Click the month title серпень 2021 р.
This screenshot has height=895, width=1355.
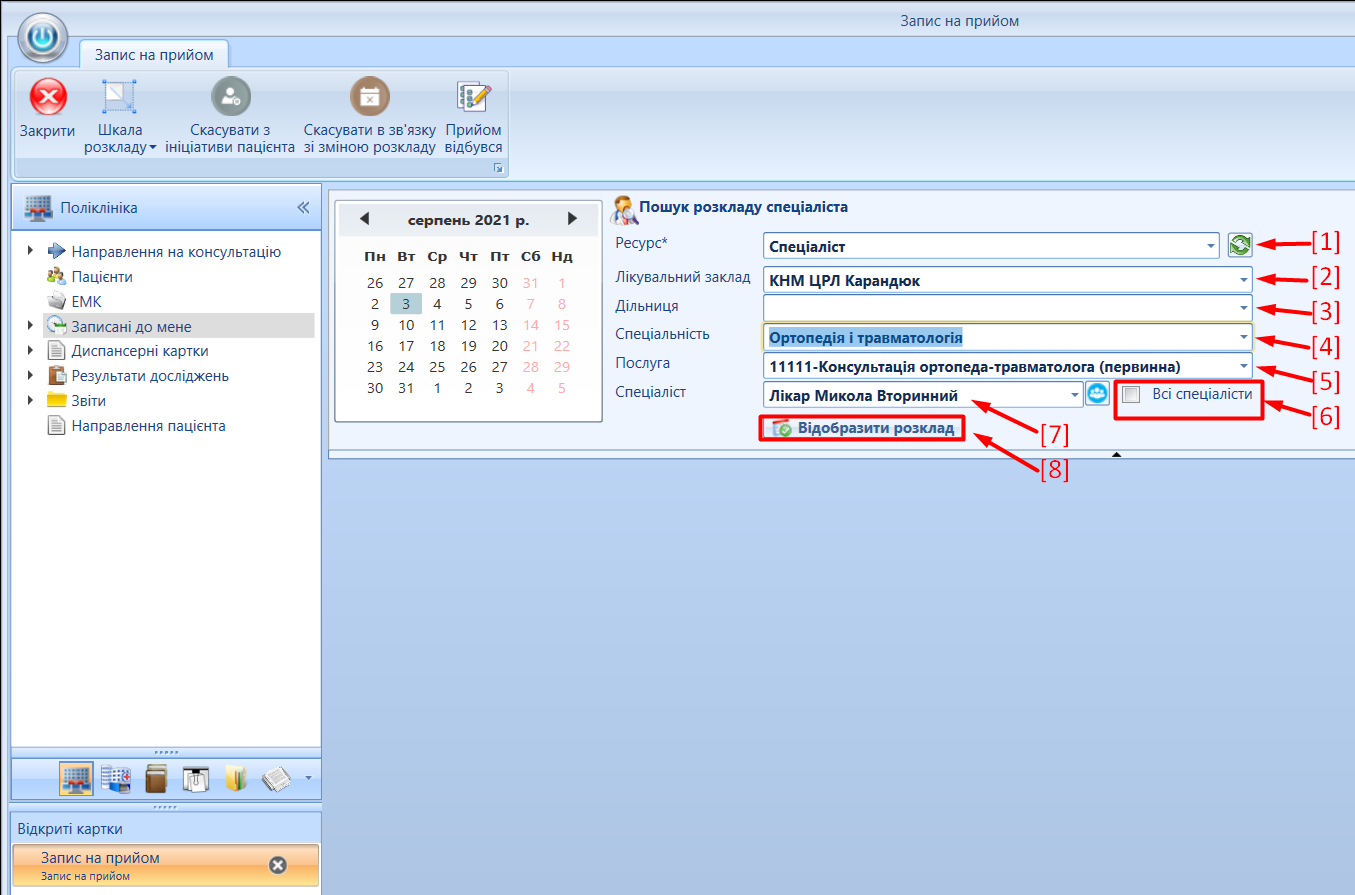[468, 219]
